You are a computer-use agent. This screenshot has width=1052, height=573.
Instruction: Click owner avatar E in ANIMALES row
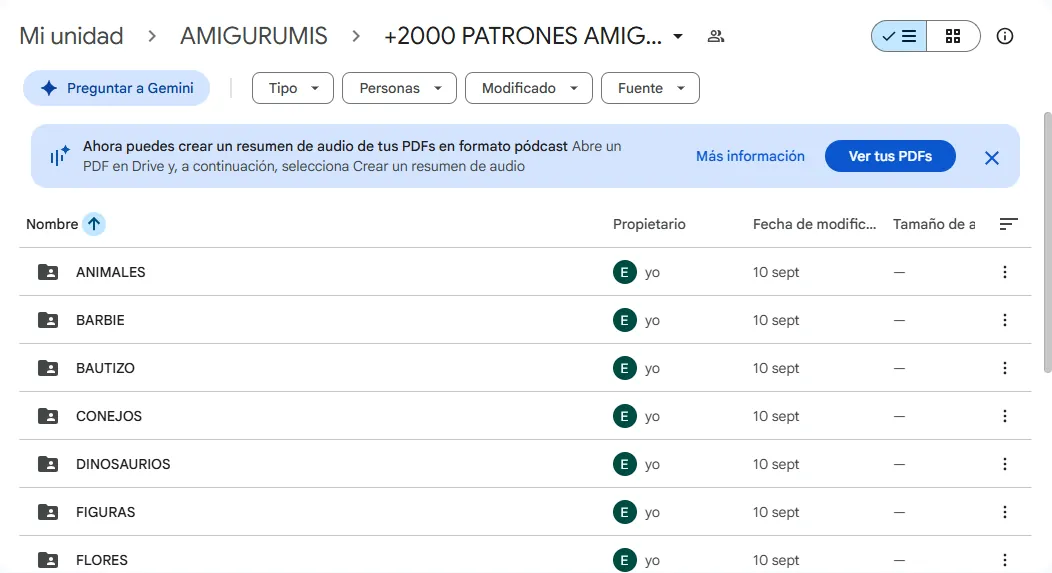(625, 272)
